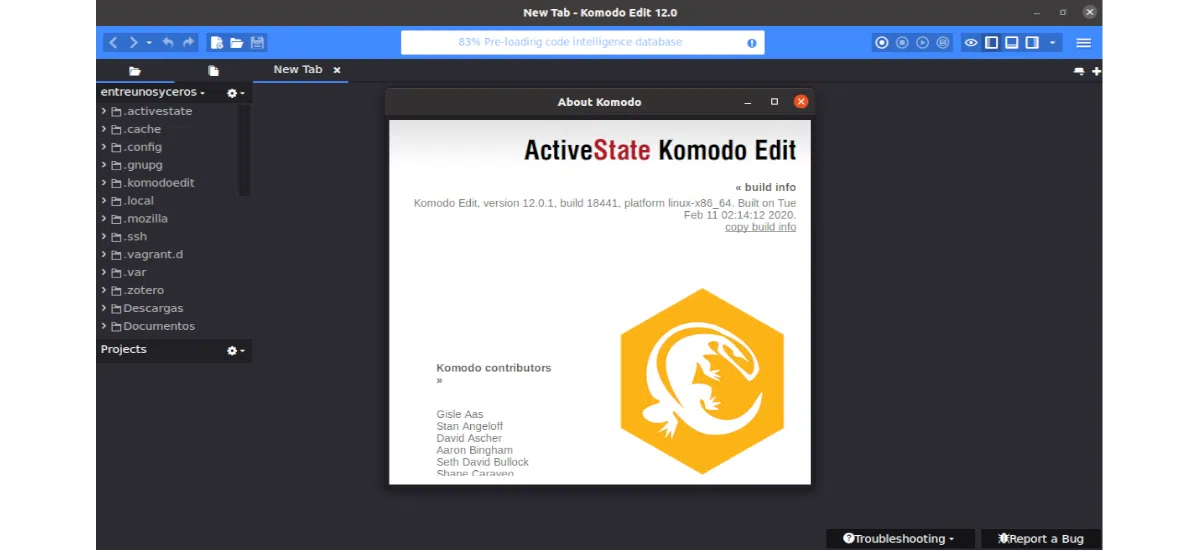
Task: Toggle focus mode with the eye icon
Action: click(x=971, y=43)
